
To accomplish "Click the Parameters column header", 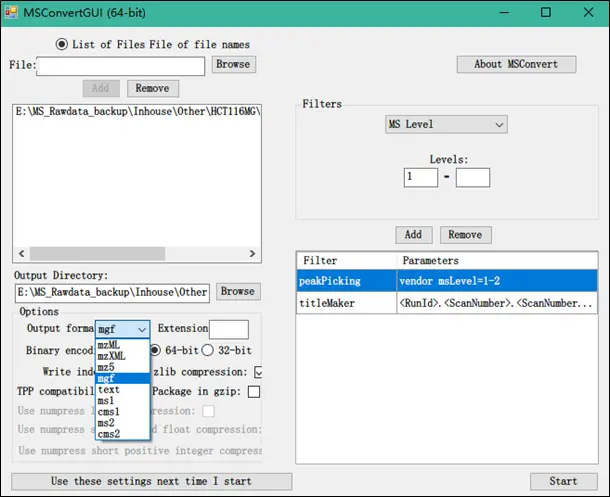I will click(497, 261).
